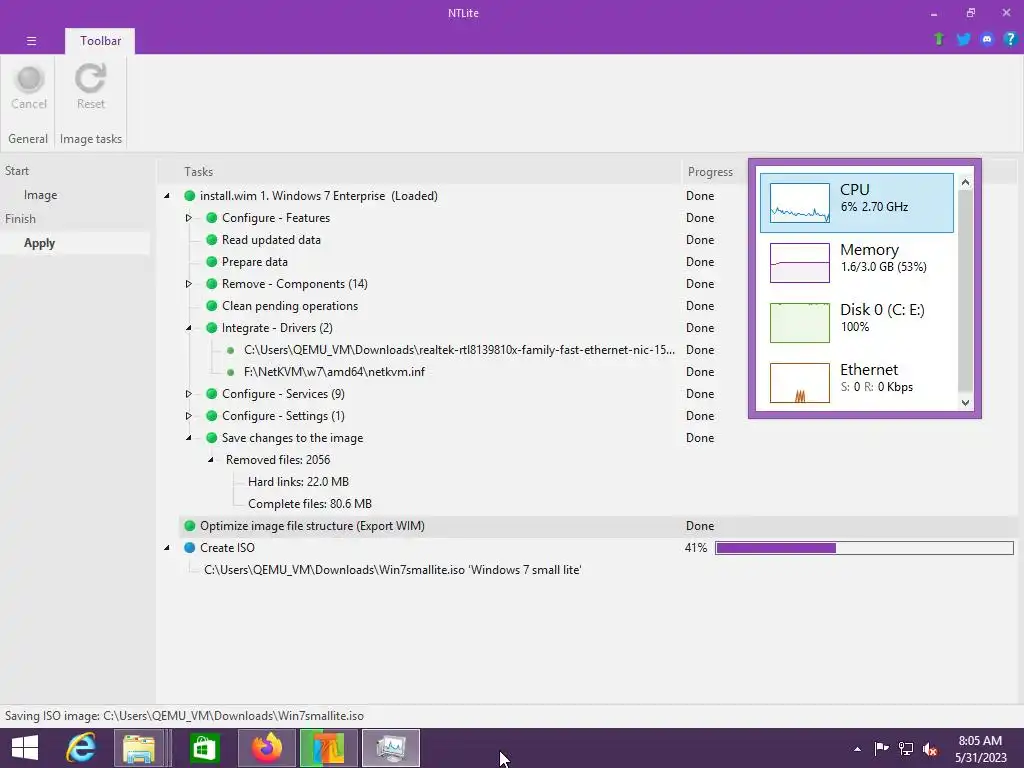This screenshot has height=768, width=1024.
Task: Click the Cancel button in the toolbar
Action: coord(29,89)
